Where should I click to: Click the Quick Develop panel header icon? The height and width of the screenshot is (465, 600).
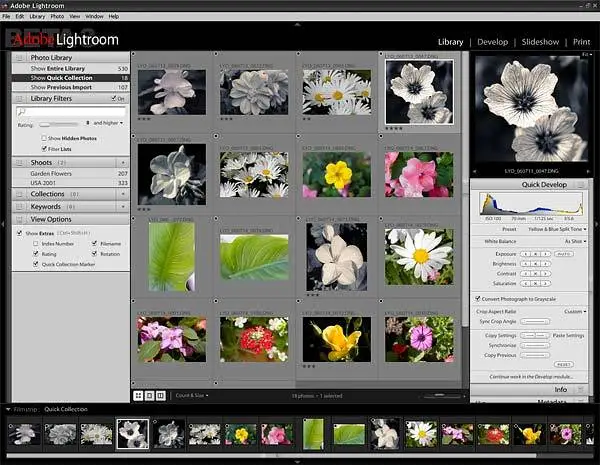point(580,184)
